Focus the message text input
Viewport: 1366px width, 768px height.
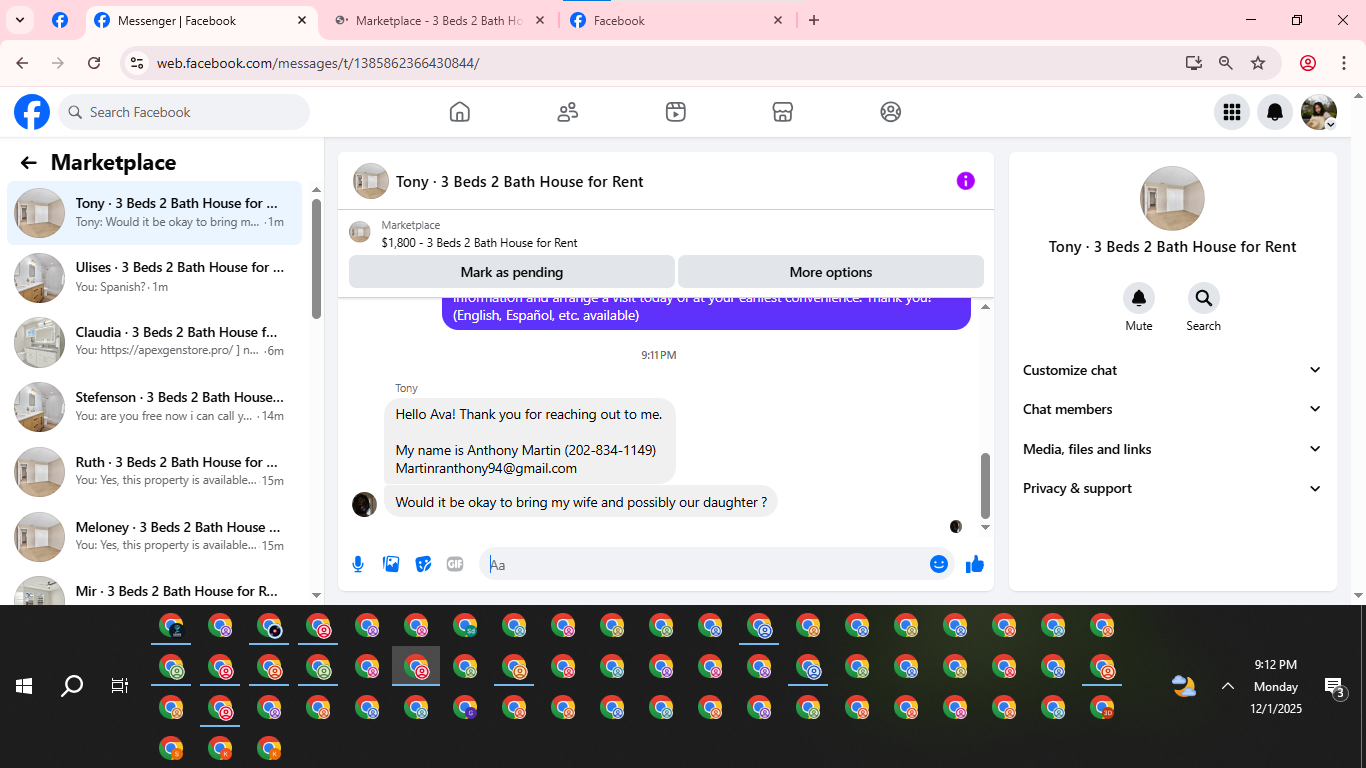(x=706, y=564)
